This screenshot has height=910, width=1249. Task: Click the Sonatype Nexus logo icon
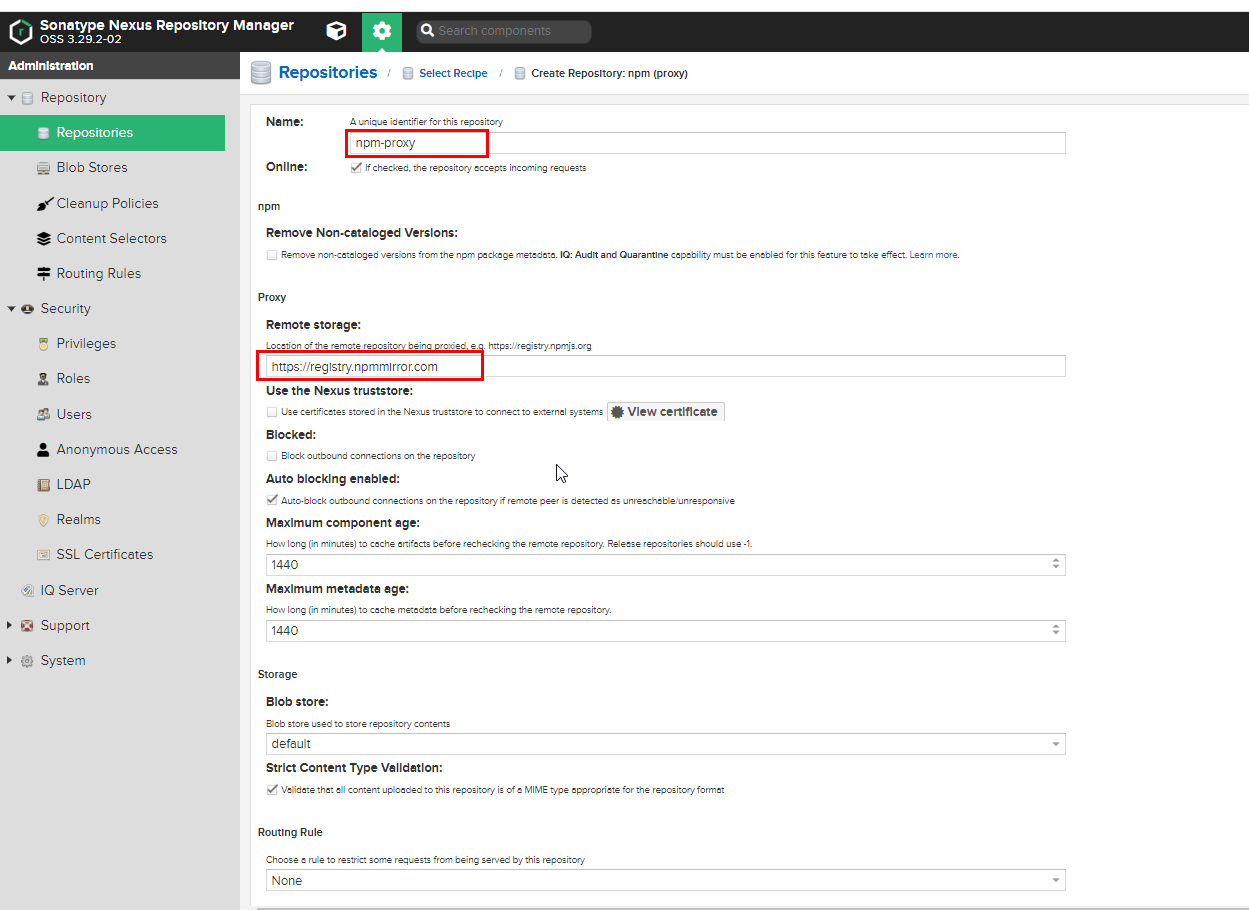coord(20,32)
